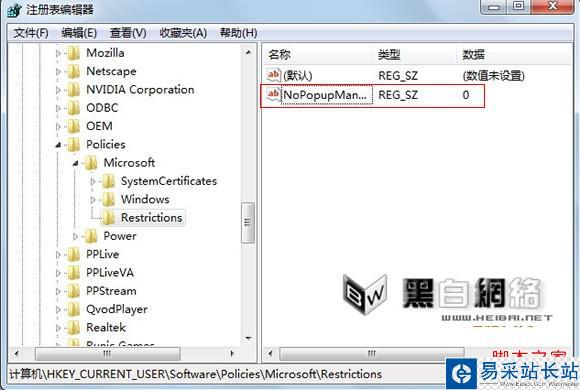Click the SystemCertificates folder icon
This screenshot has width=580, height=390.
[x=108, y=181]
